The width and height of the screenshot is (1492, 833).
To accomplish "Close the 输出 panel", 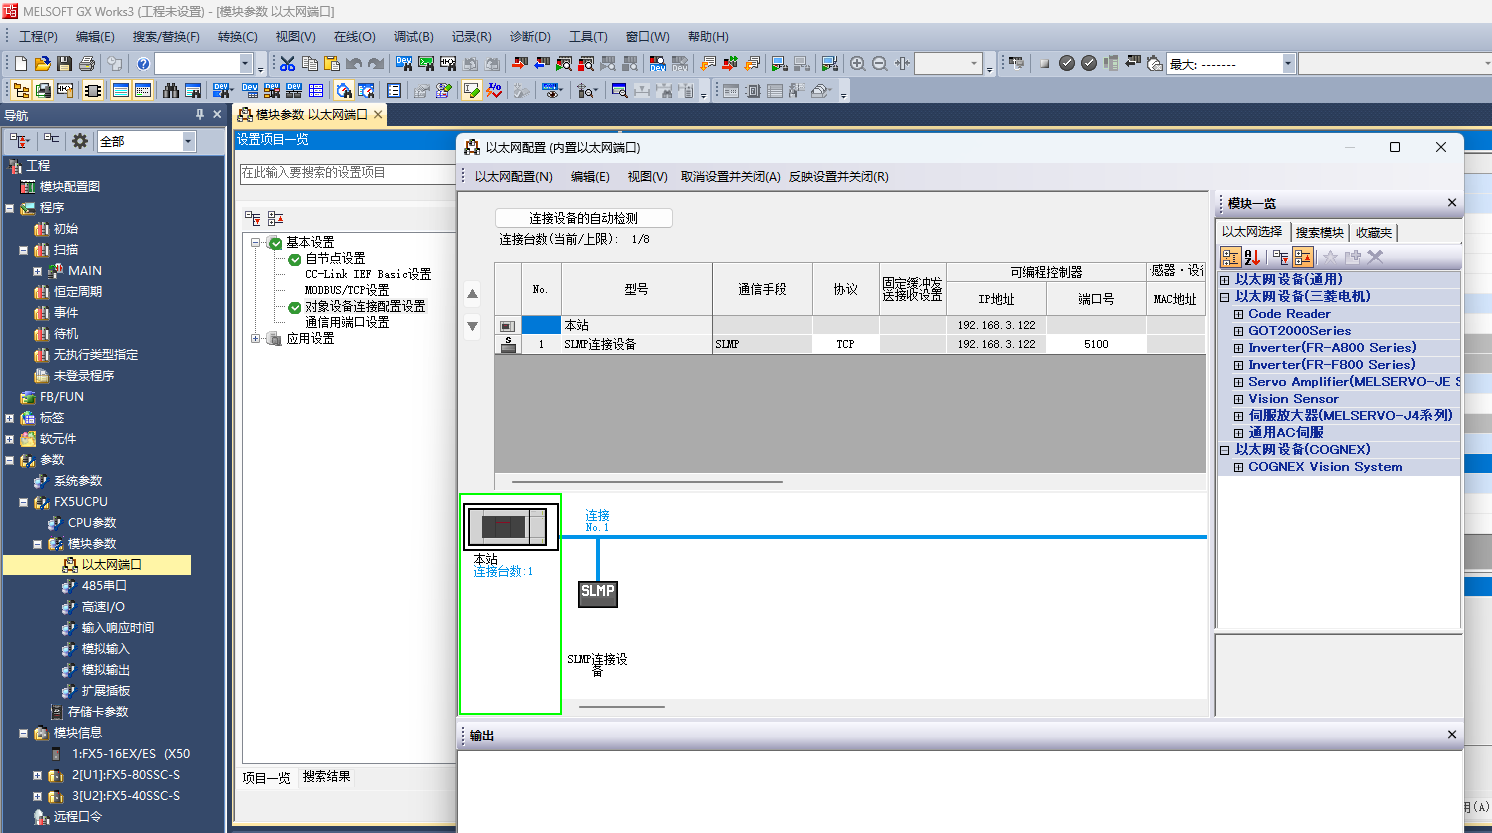I will click(x=1452, y=735).
